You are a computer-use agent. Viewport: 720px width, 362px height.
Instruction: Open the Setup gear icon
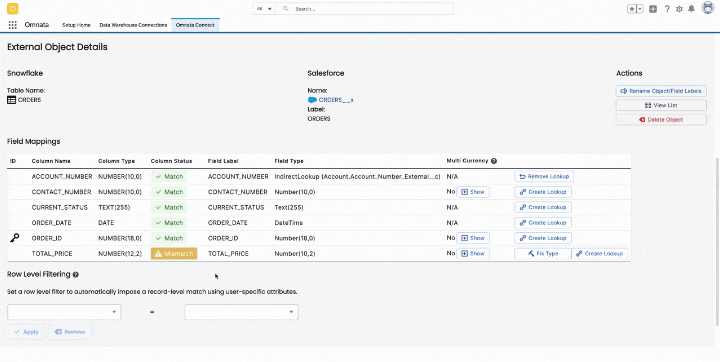point(679,9)
